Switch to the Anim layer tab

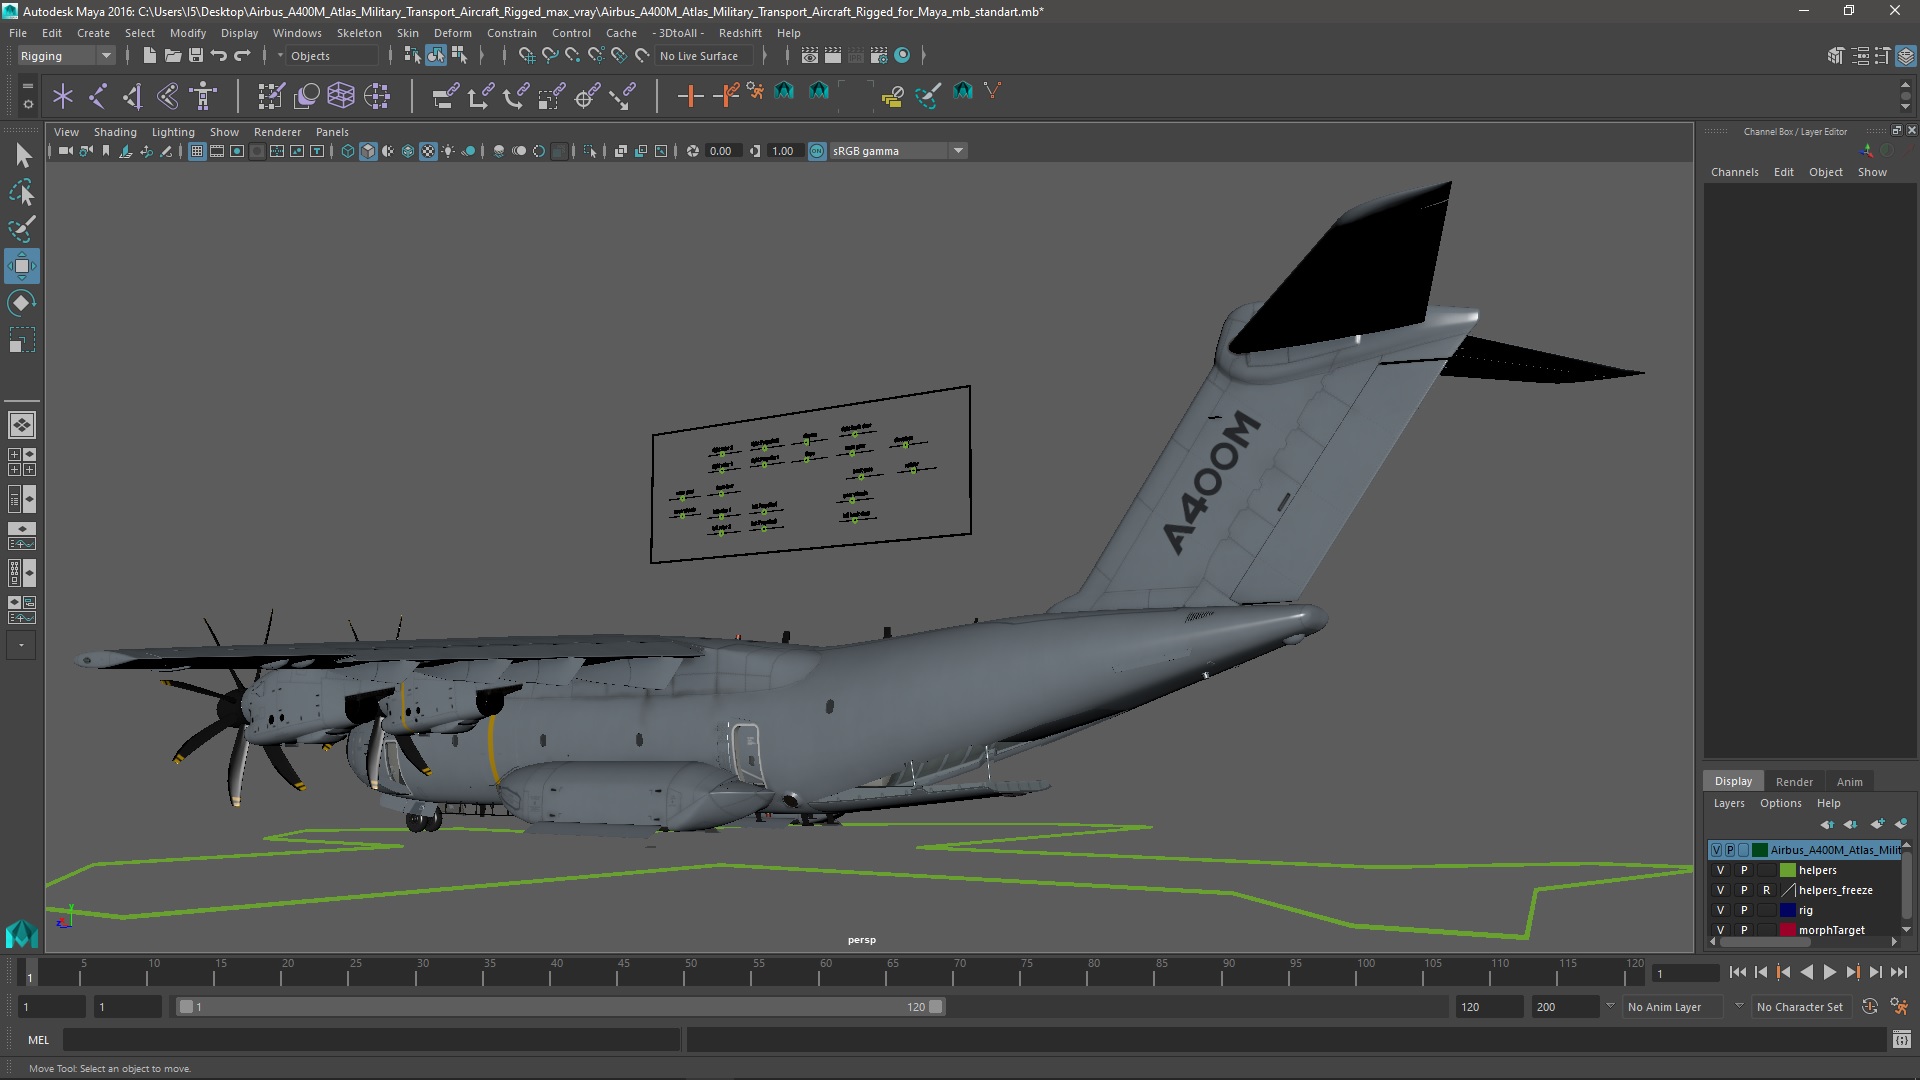point(1849,782)
